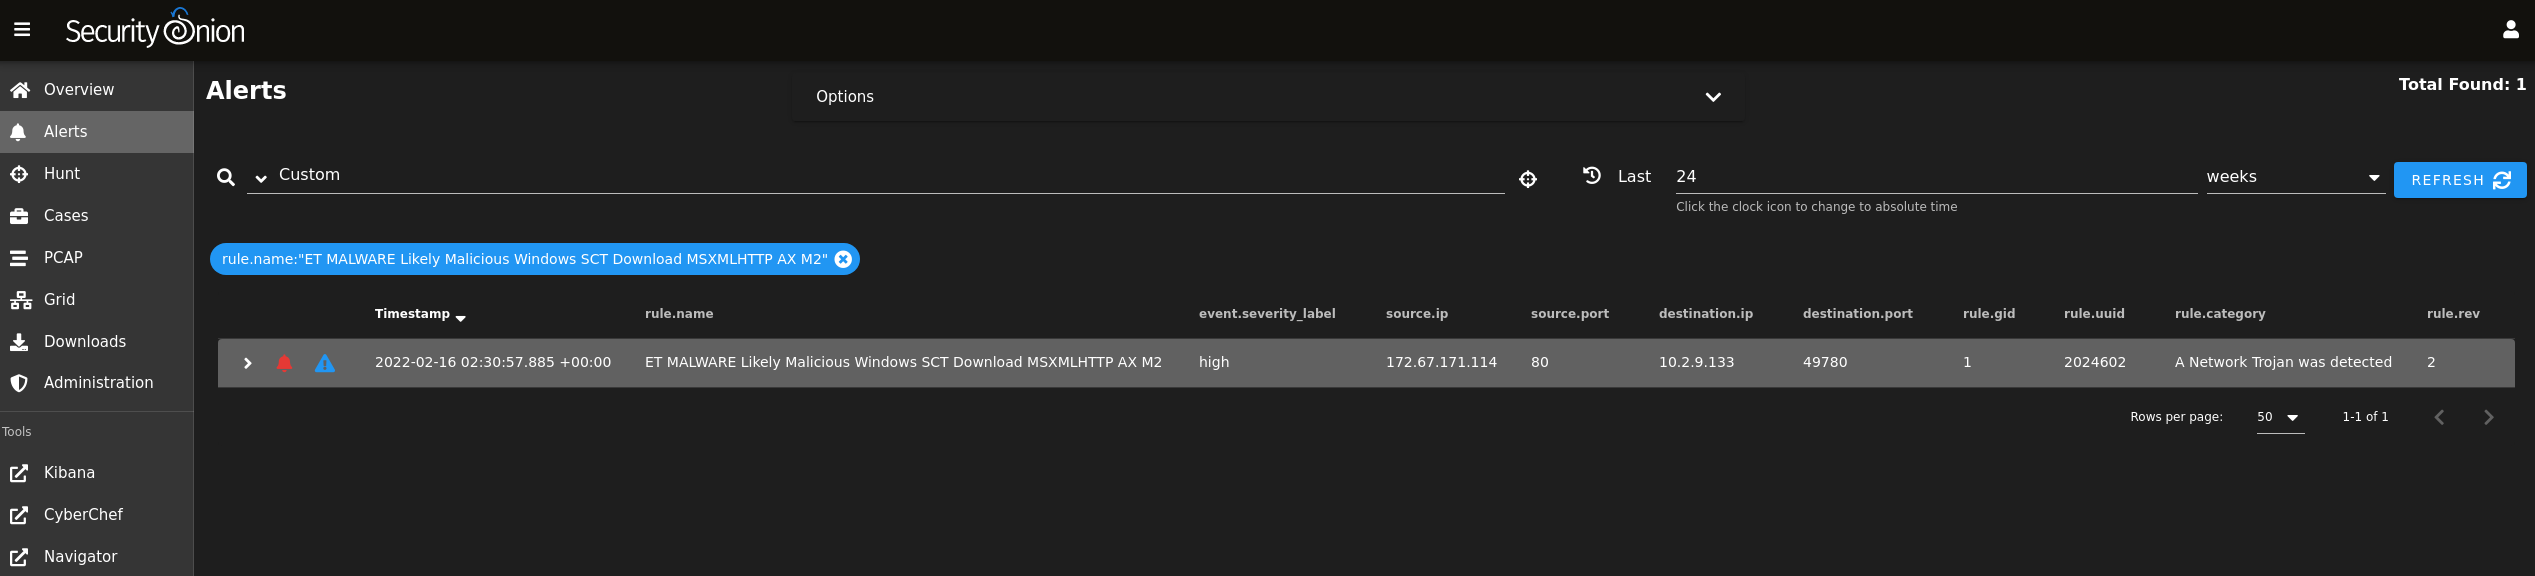
Task: Click the external-link icon beside CyberChef
Action: coord(18,515)
